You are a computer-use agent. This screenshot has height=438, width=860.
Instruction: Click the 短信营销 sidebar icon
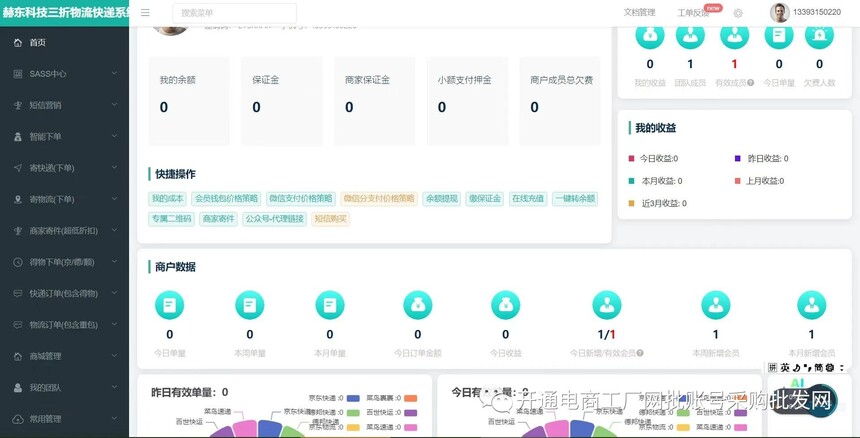18,105
